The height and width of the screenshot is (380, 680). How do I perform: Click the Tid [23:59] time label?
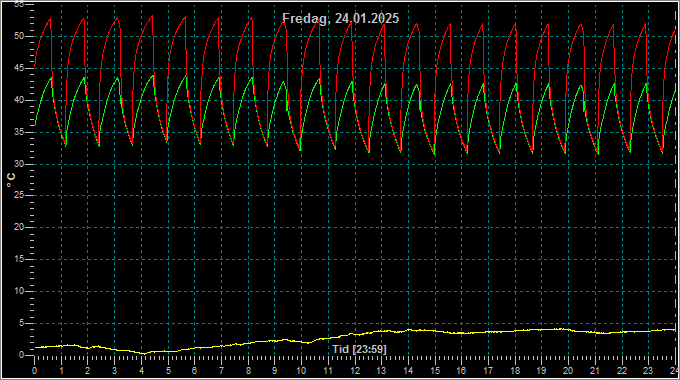pyautogui.click(x=359, y=349)
